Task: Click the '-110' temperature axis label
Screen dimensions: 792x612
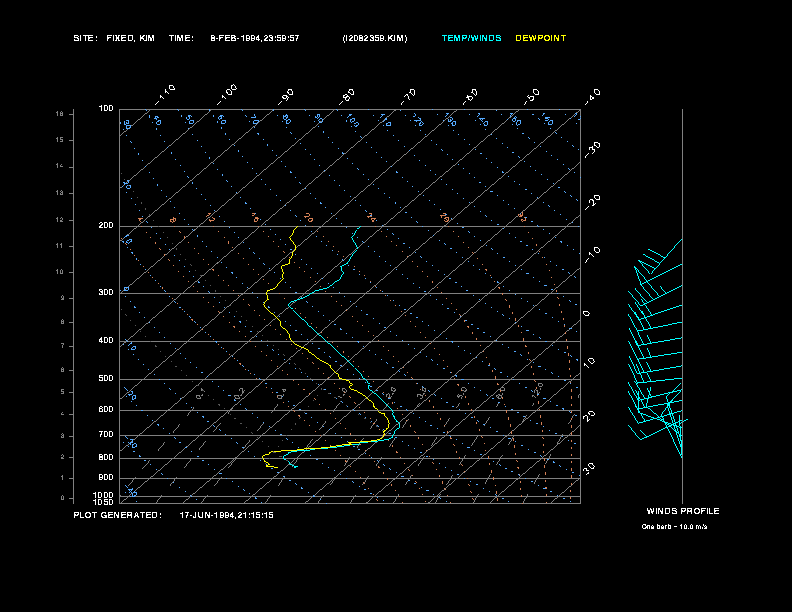Action: coord(165,95)
